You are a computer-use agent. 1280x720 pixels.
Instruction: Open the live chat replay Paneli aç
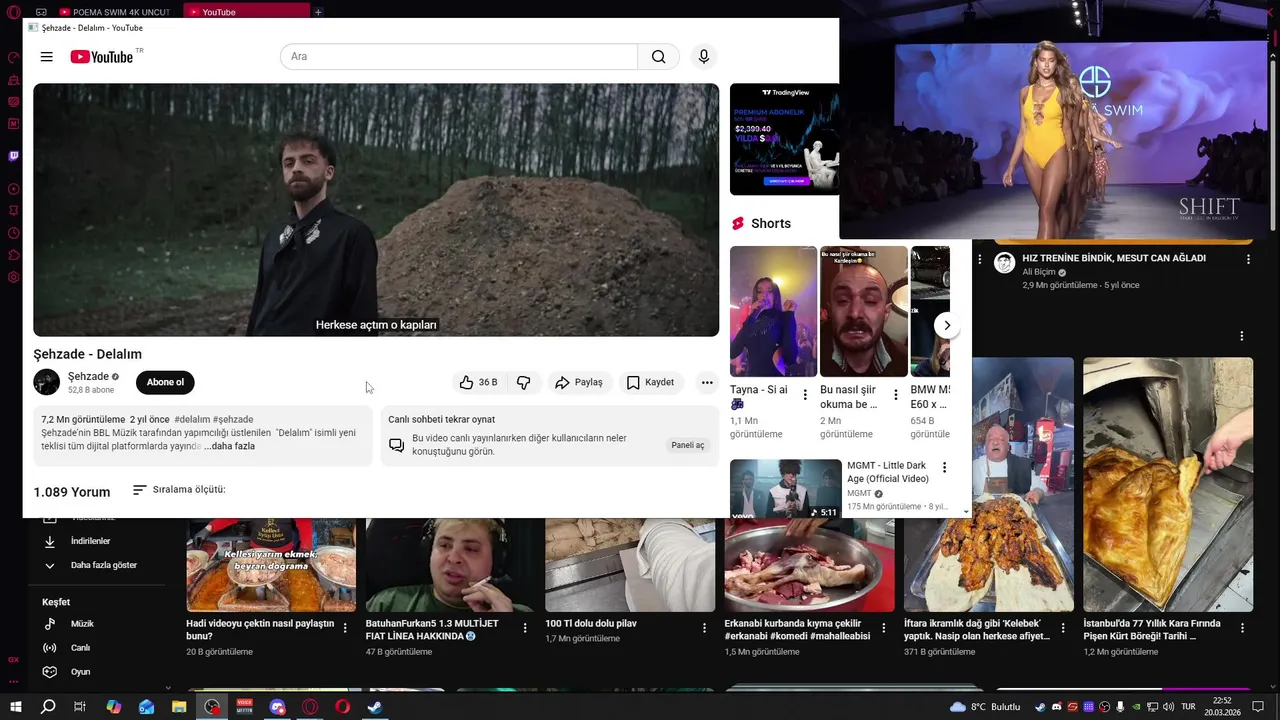(x=687, y=445)
